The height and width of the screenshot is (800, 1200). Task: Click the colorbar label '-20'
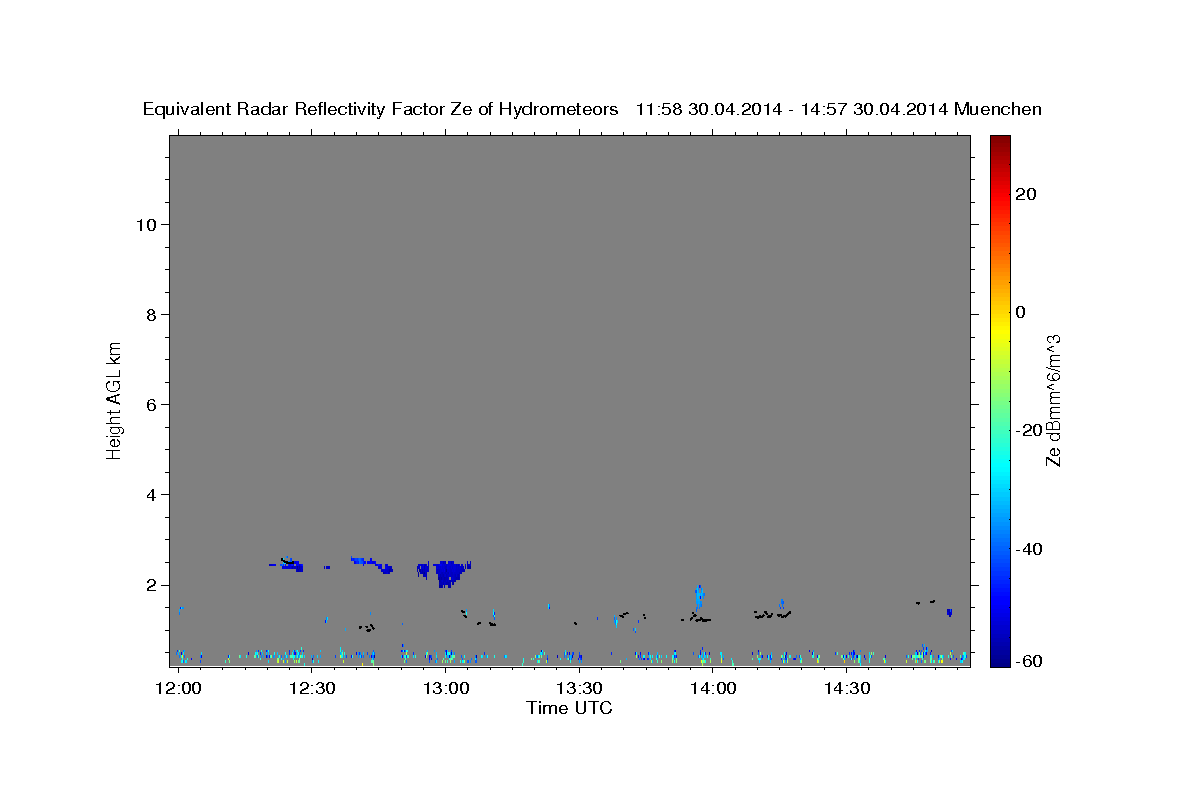pos(1029,431)
